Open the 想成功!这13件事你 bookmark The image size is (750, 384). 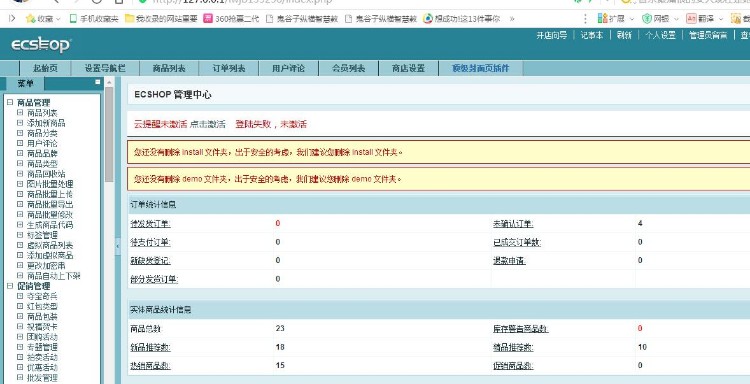pos(462,19)
